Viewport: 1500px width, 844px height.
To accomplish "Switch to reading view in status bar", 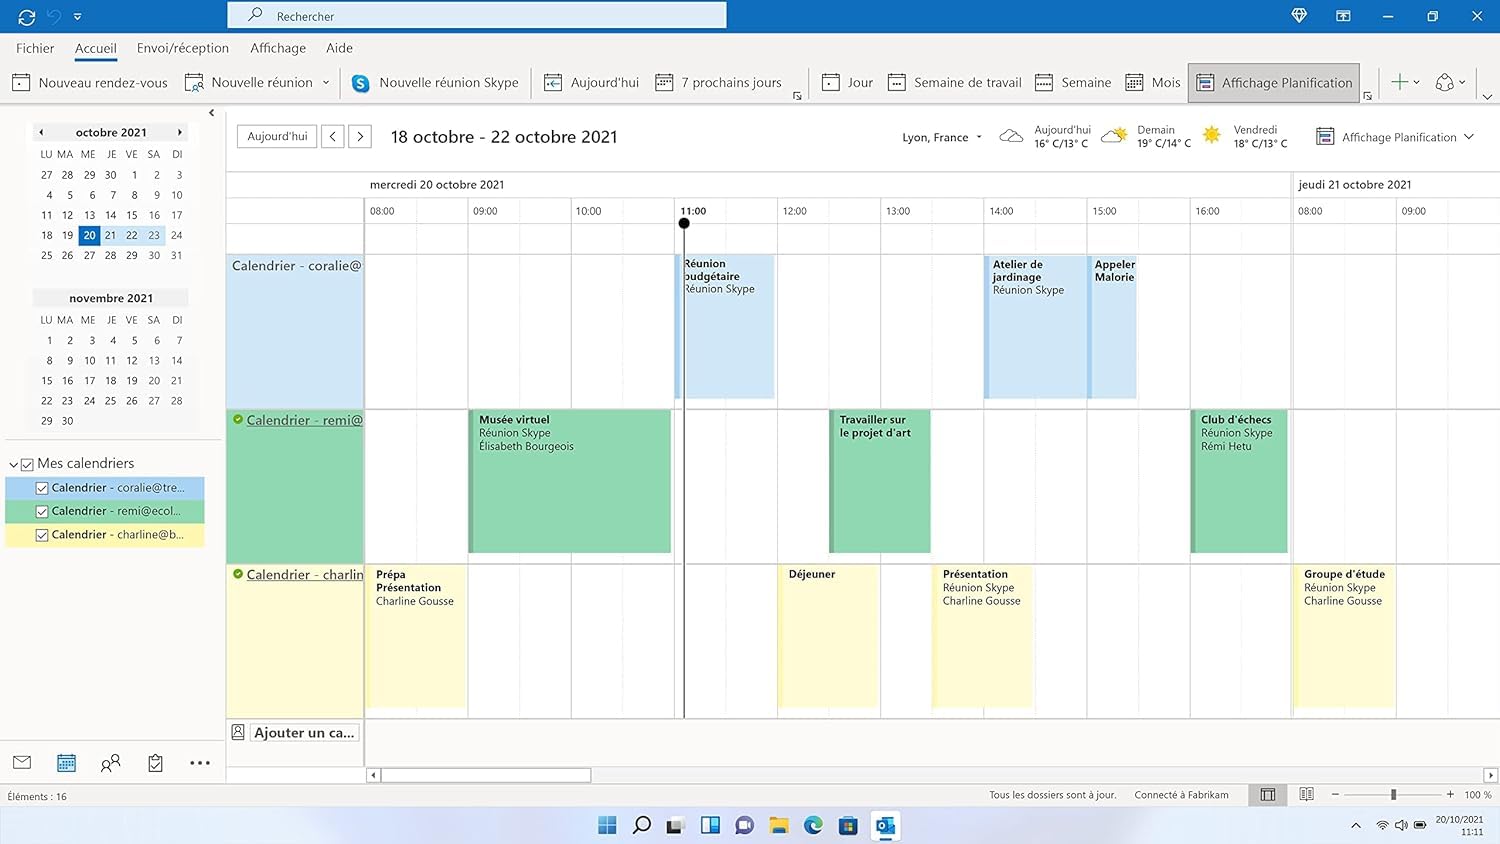I will pyautogui.click(x=1306, y=795).
